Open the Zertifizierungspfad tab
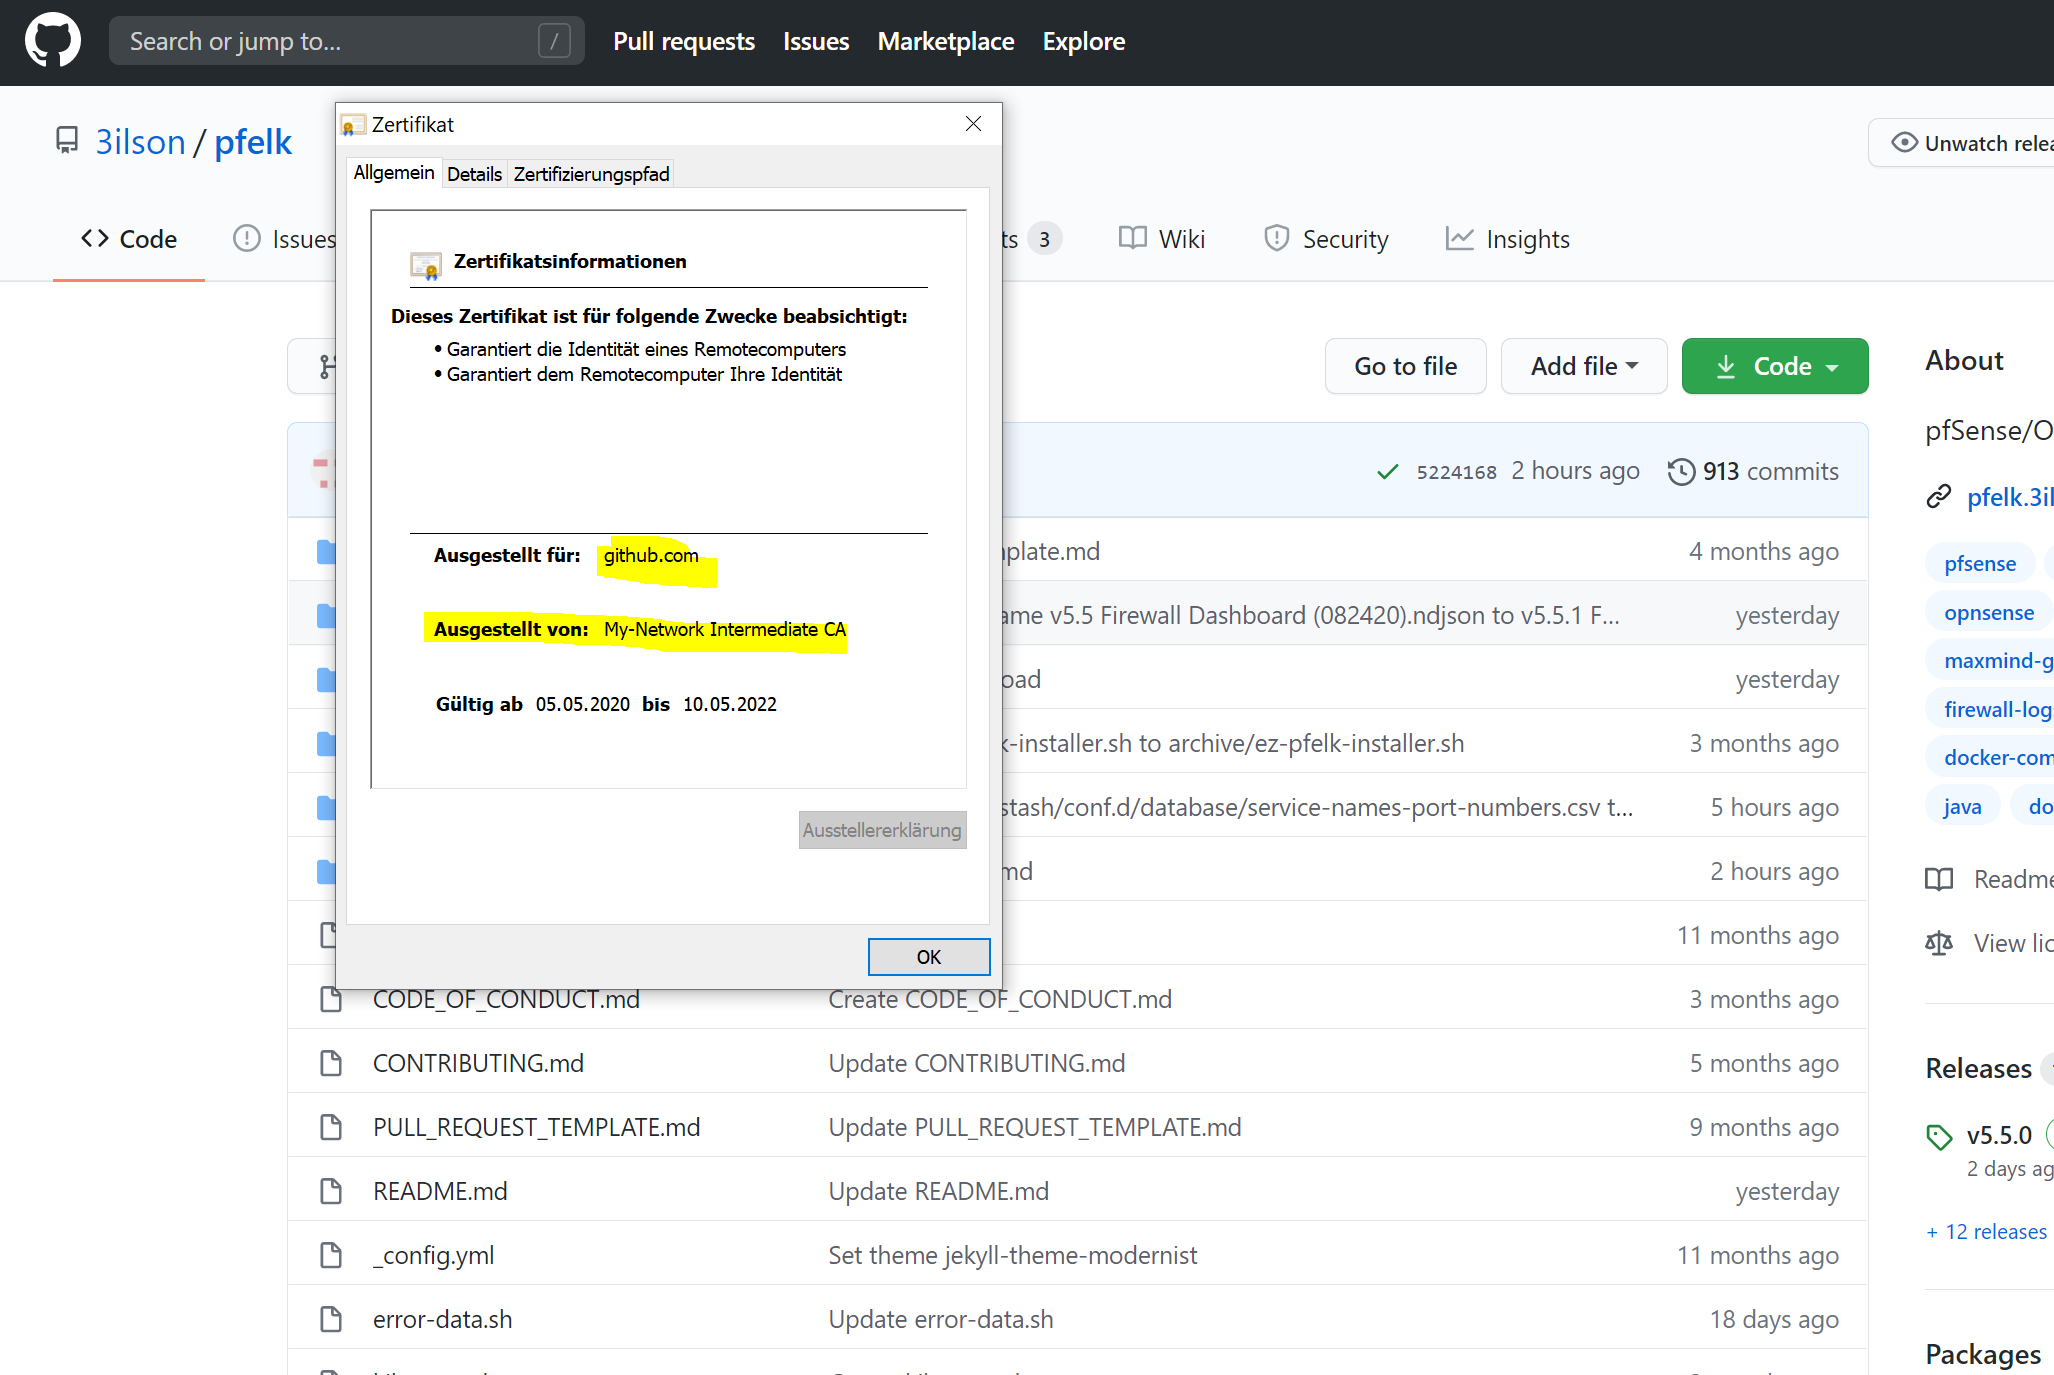 tap(592, 174)
